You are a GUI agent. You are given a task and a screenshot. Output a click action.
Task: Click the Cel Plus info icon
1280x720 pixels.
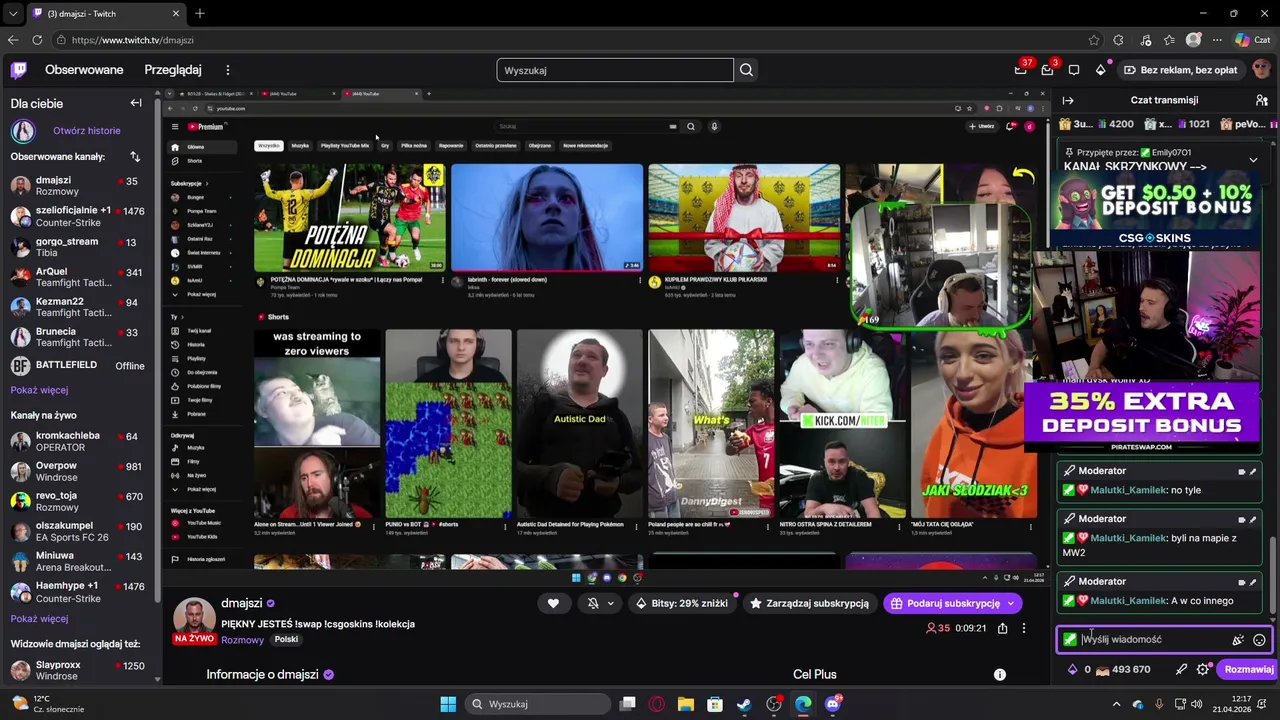tap(999, 675)
